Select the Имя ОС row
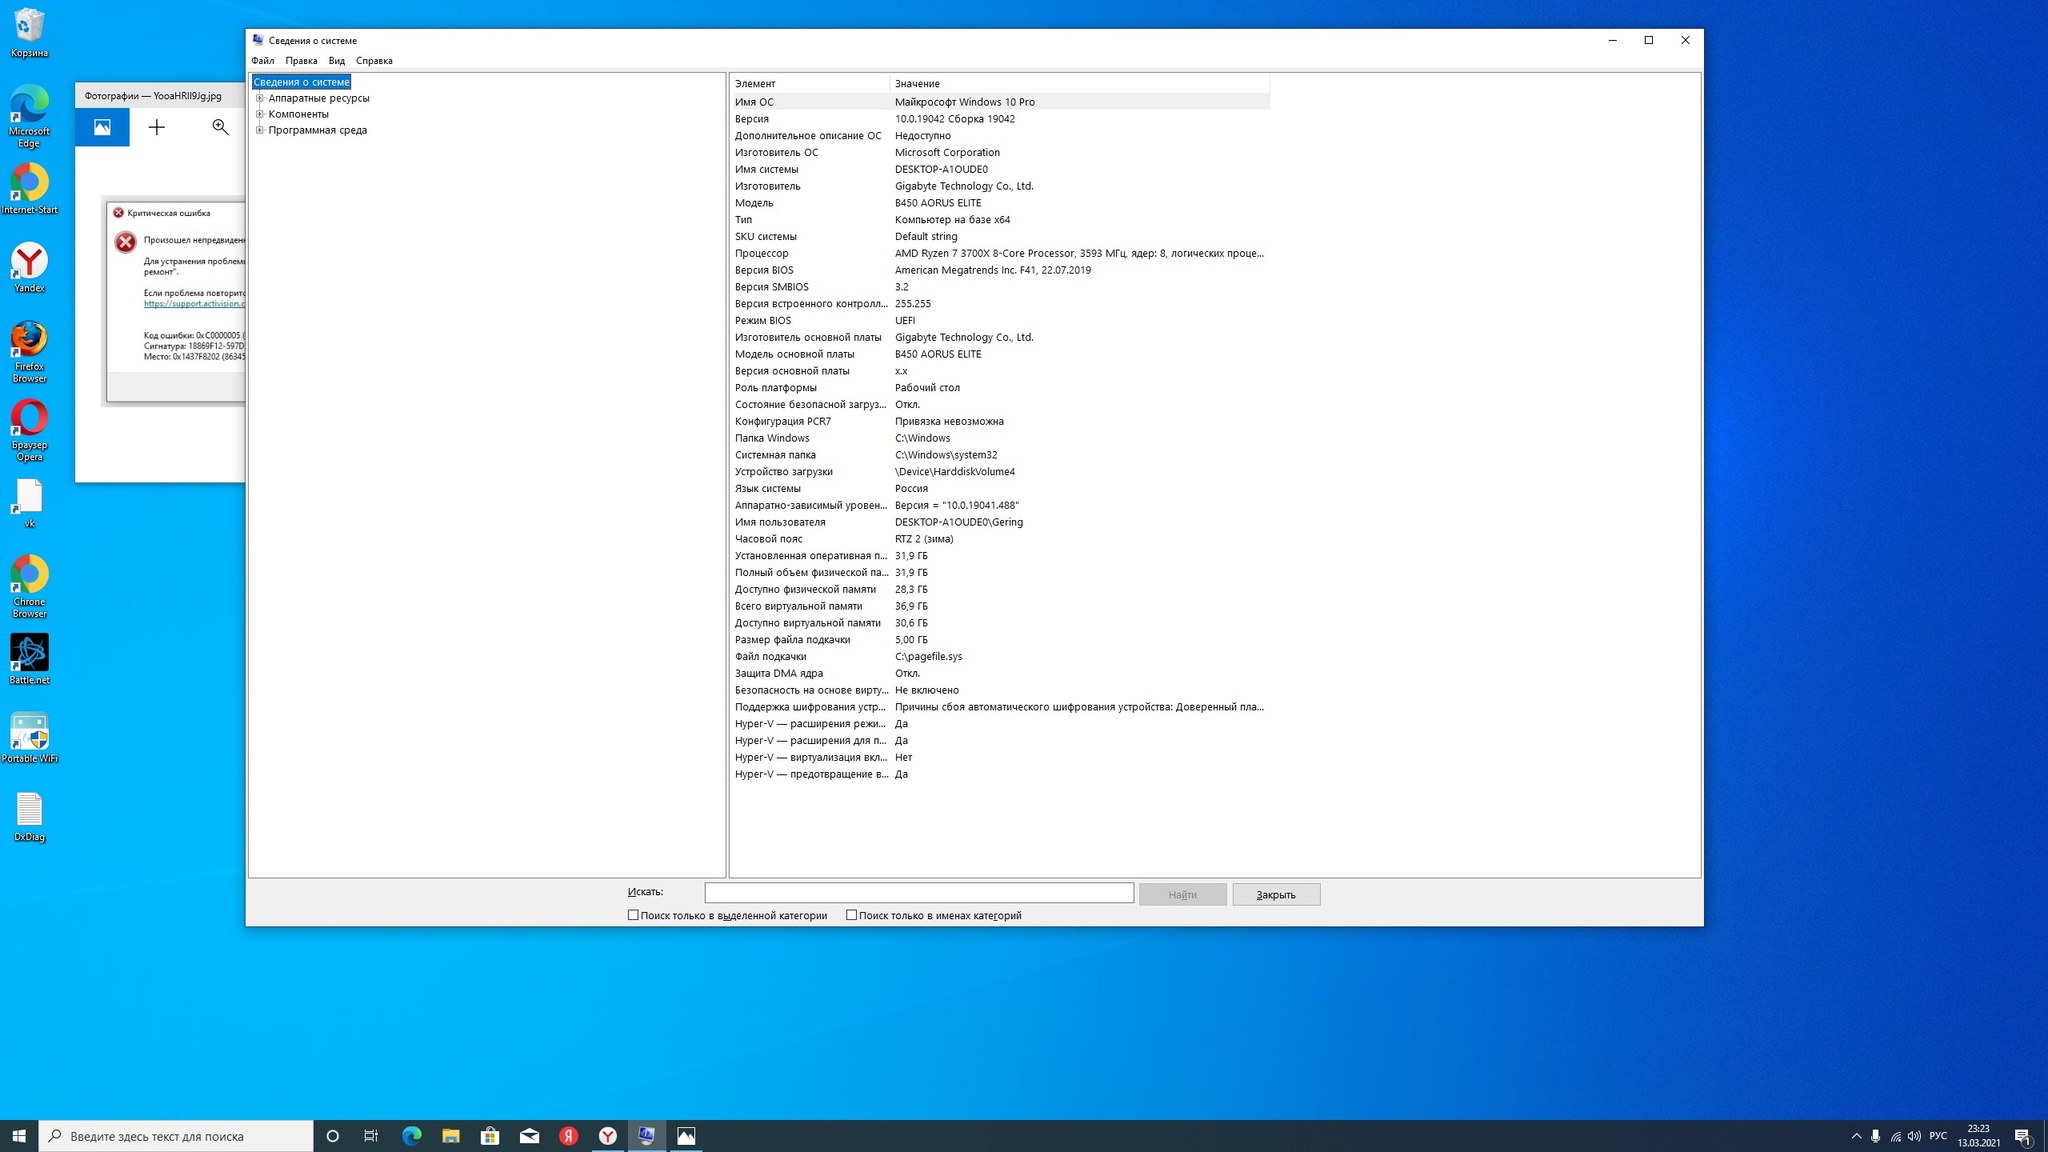The height and width of the screenshot is (1152, 2048). point(1000,102)
